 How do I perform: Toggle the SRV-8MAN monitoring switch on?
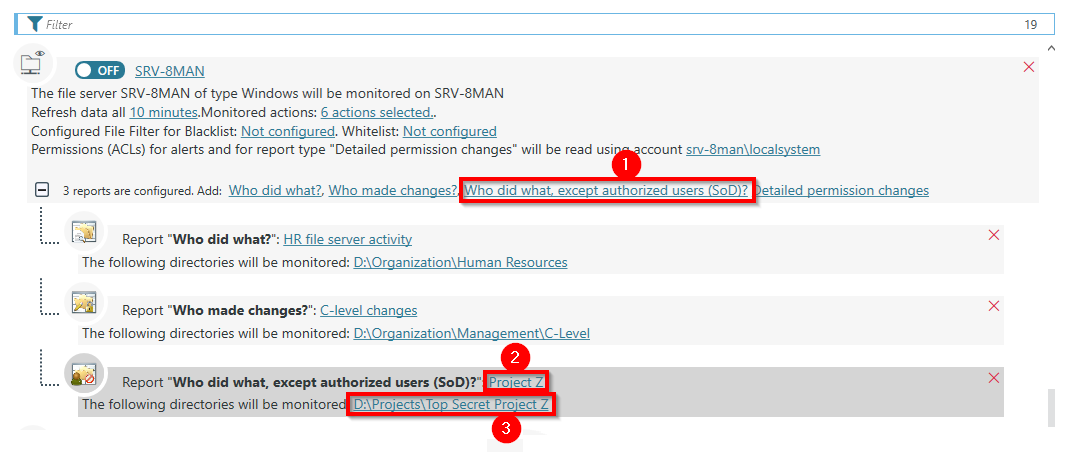[x=100, y=70]
